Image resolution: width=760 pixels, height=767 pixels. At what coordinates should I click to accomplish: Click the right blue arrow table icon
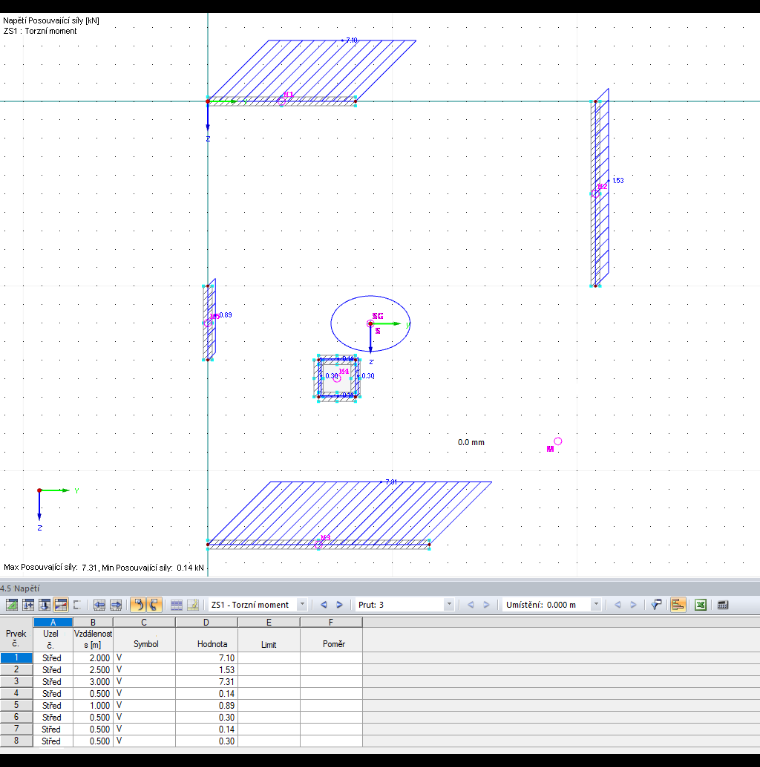pos(116,605)
